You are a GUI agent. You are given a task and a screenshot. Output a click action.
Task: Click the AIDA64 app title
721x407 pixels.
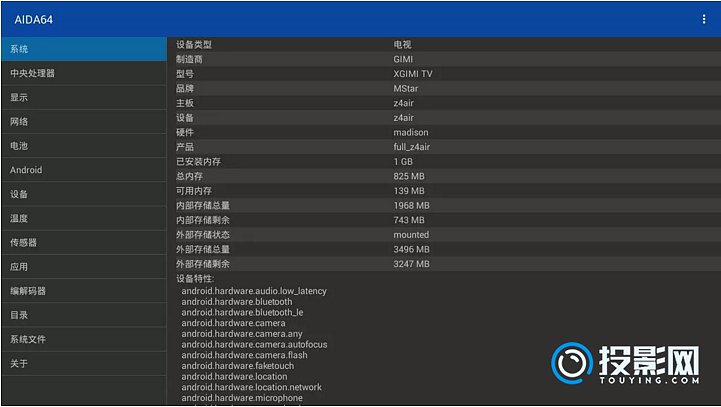34,20
